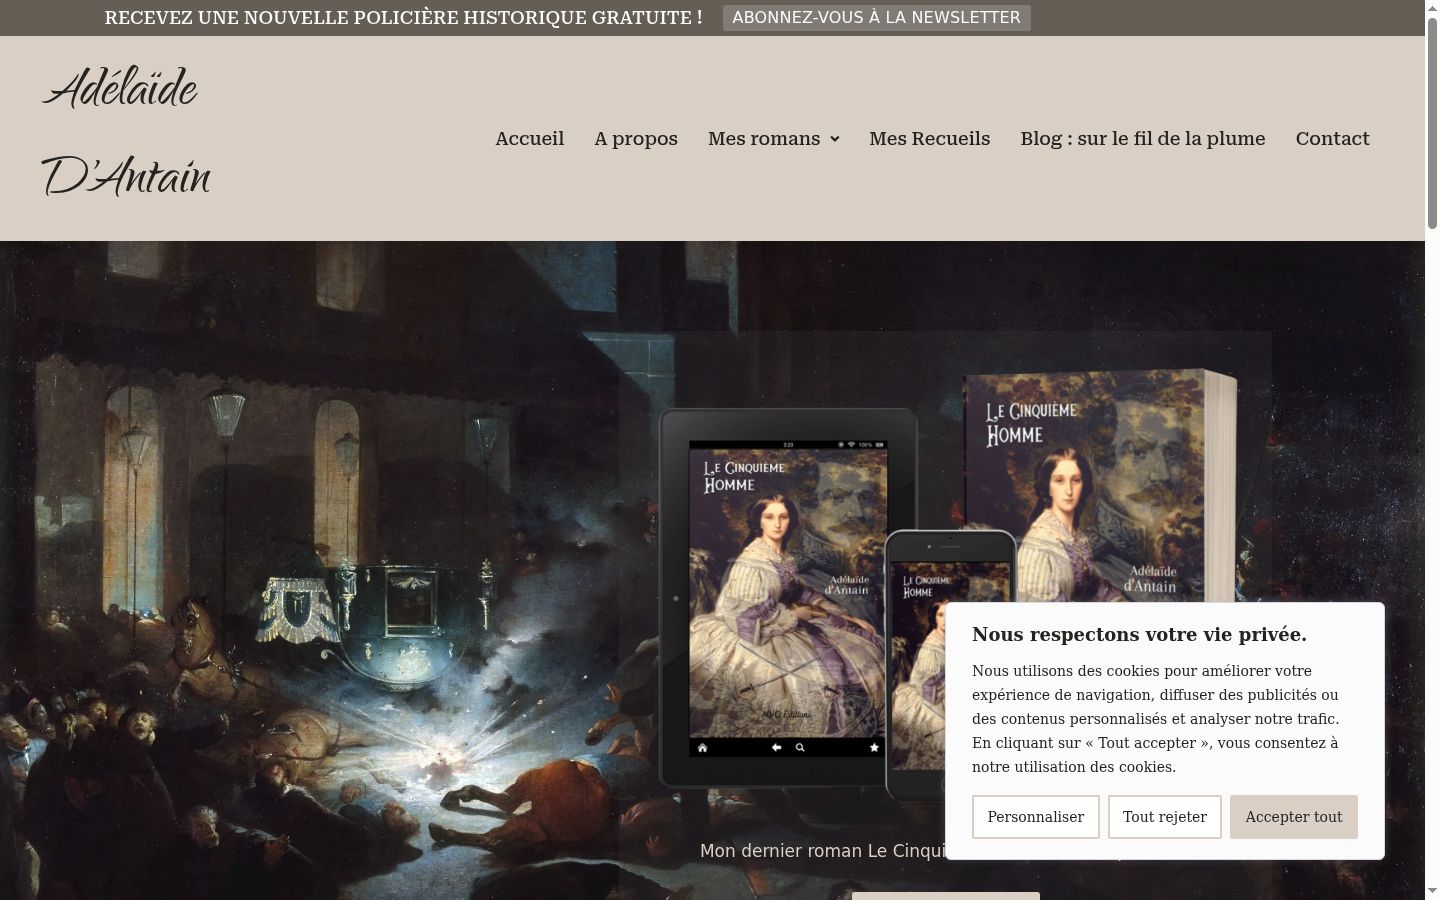Visit Blog : sur le fil de la plume

coord(1143,139)
